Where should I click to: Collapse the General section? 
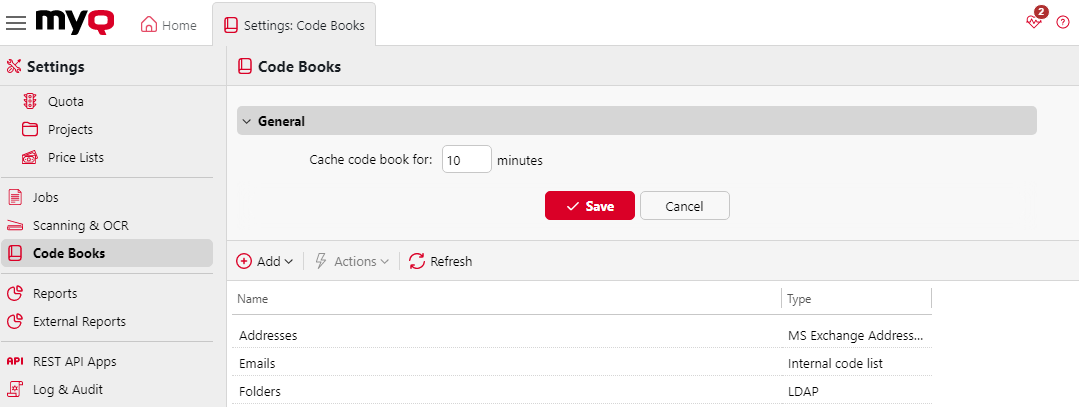tap(247, 121)
